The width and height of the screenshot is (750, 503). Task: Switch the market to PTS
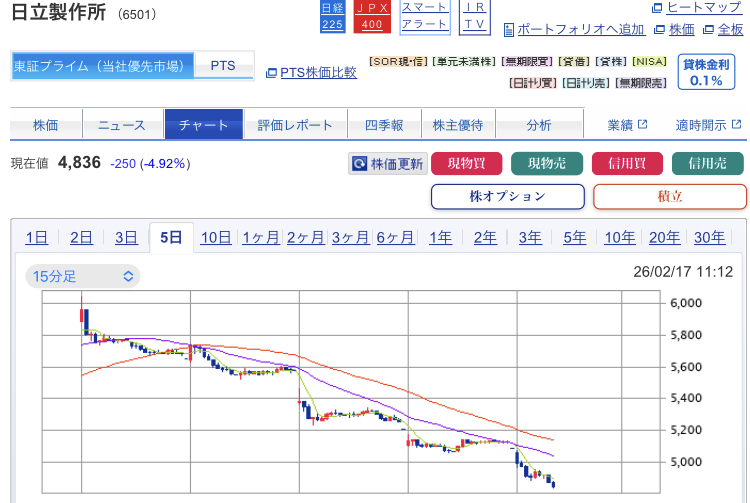[223, 66]
